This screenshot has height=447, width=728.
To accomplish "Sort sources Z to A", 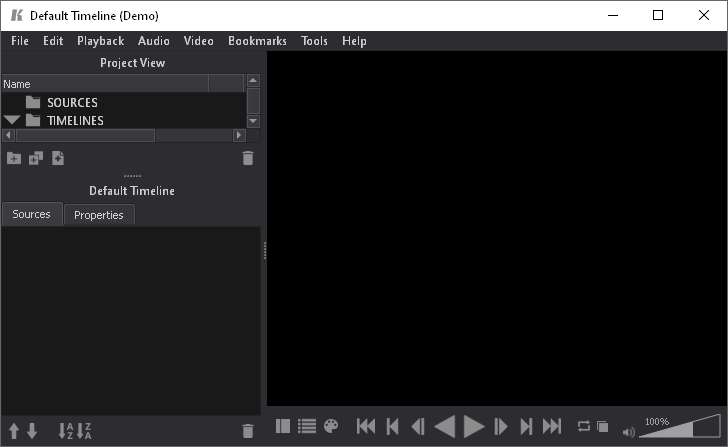I will 84,431.
